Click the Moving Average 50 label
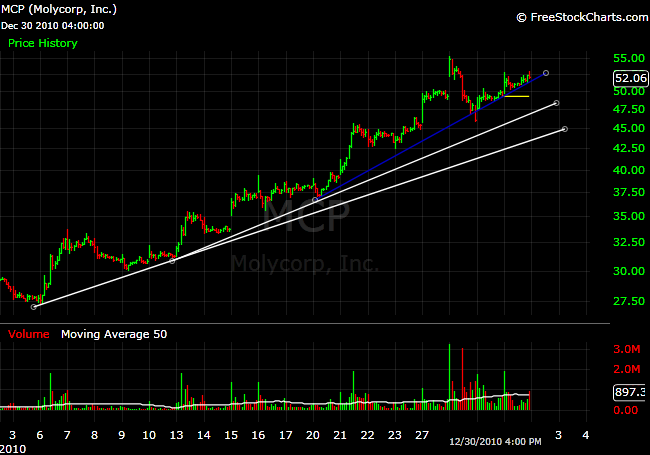650x455 pixels. [x=114, y=334]
